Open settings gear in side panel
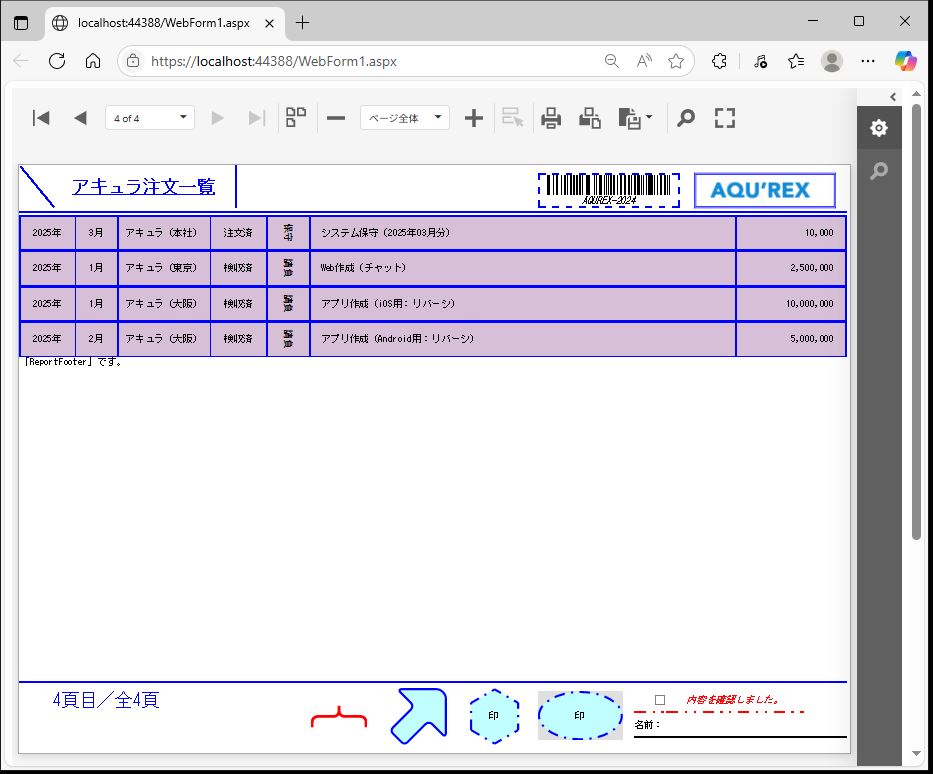 tap(878, 128)
